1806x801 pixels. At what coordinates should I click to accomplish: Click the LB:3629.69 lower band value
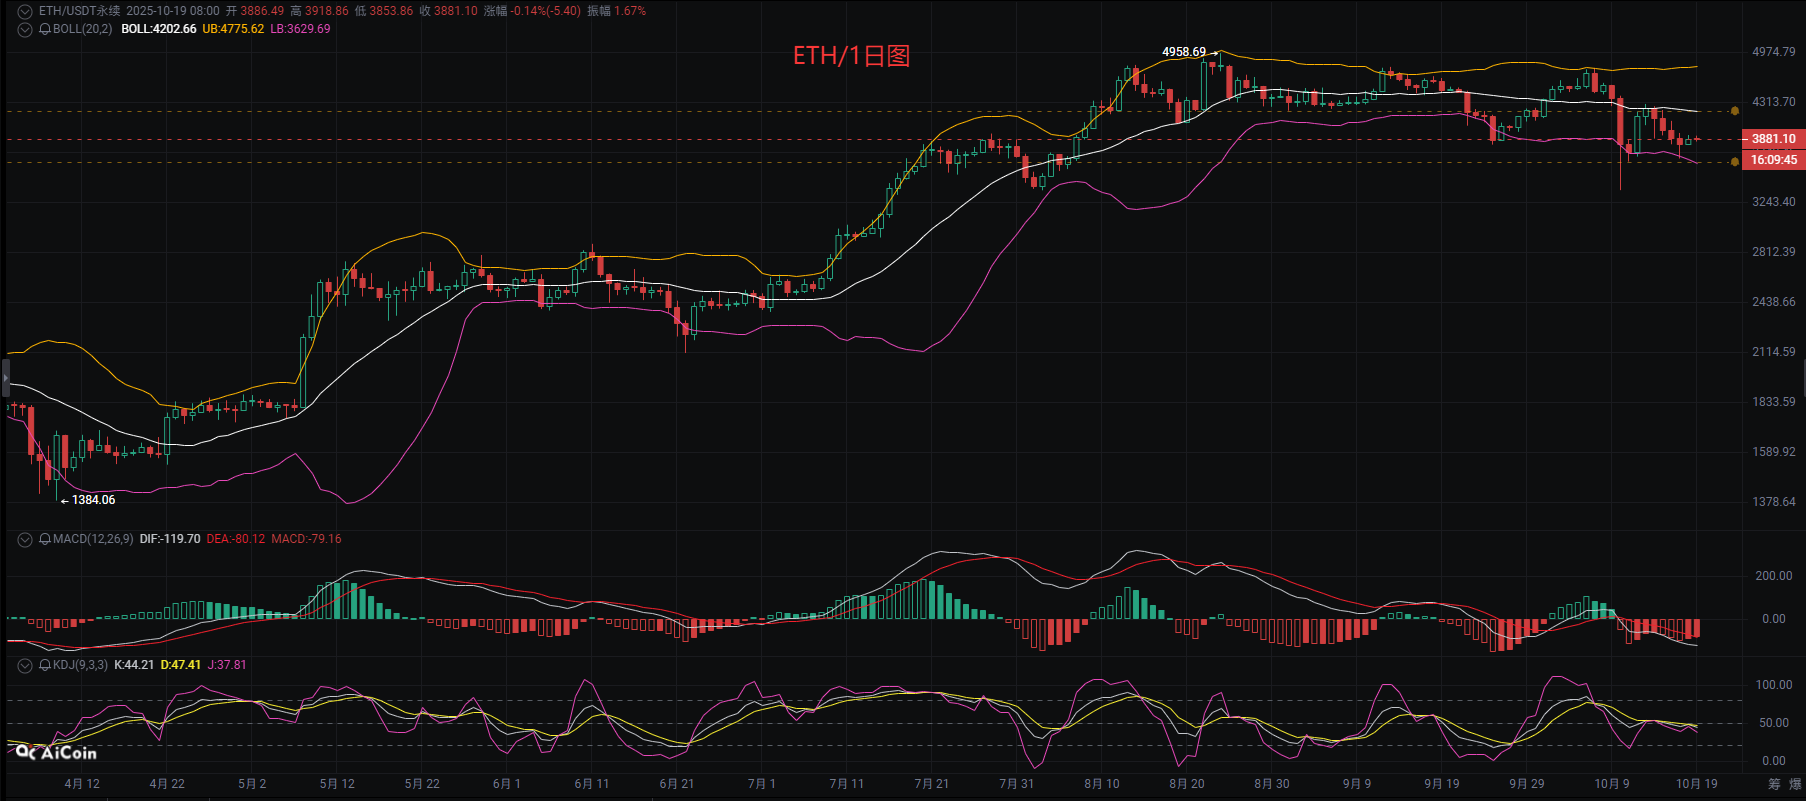(300, 29)
